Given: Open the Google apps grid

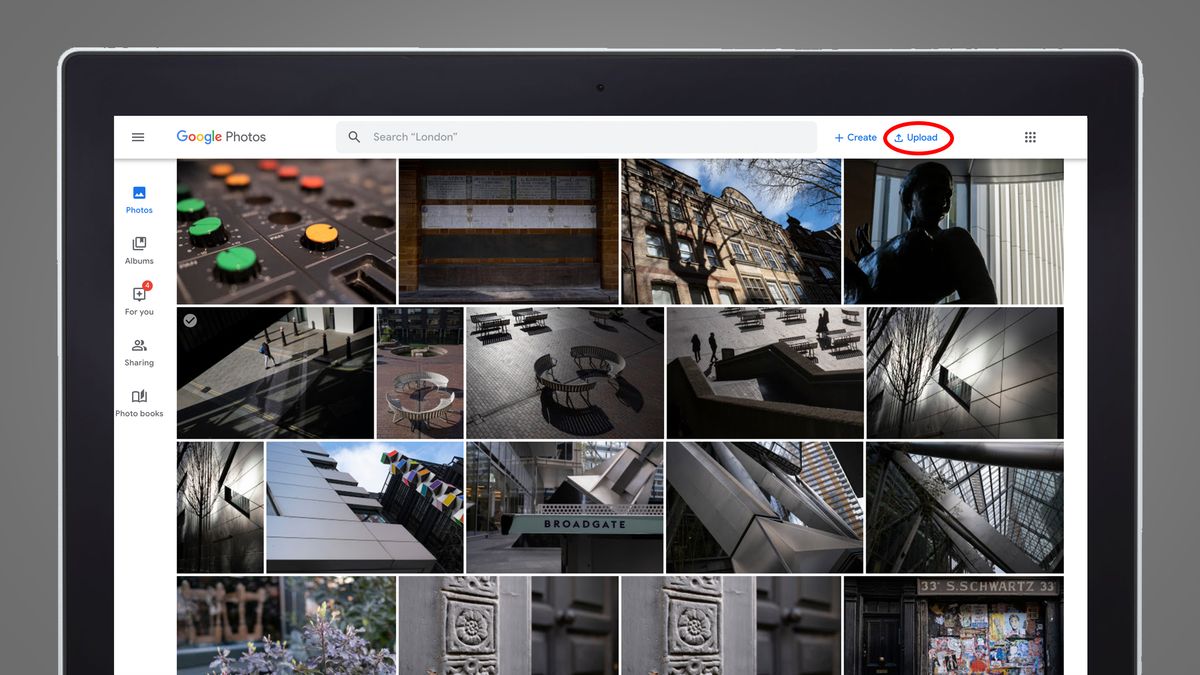Looking at the screenshot, I should [x=1029, y=136].
